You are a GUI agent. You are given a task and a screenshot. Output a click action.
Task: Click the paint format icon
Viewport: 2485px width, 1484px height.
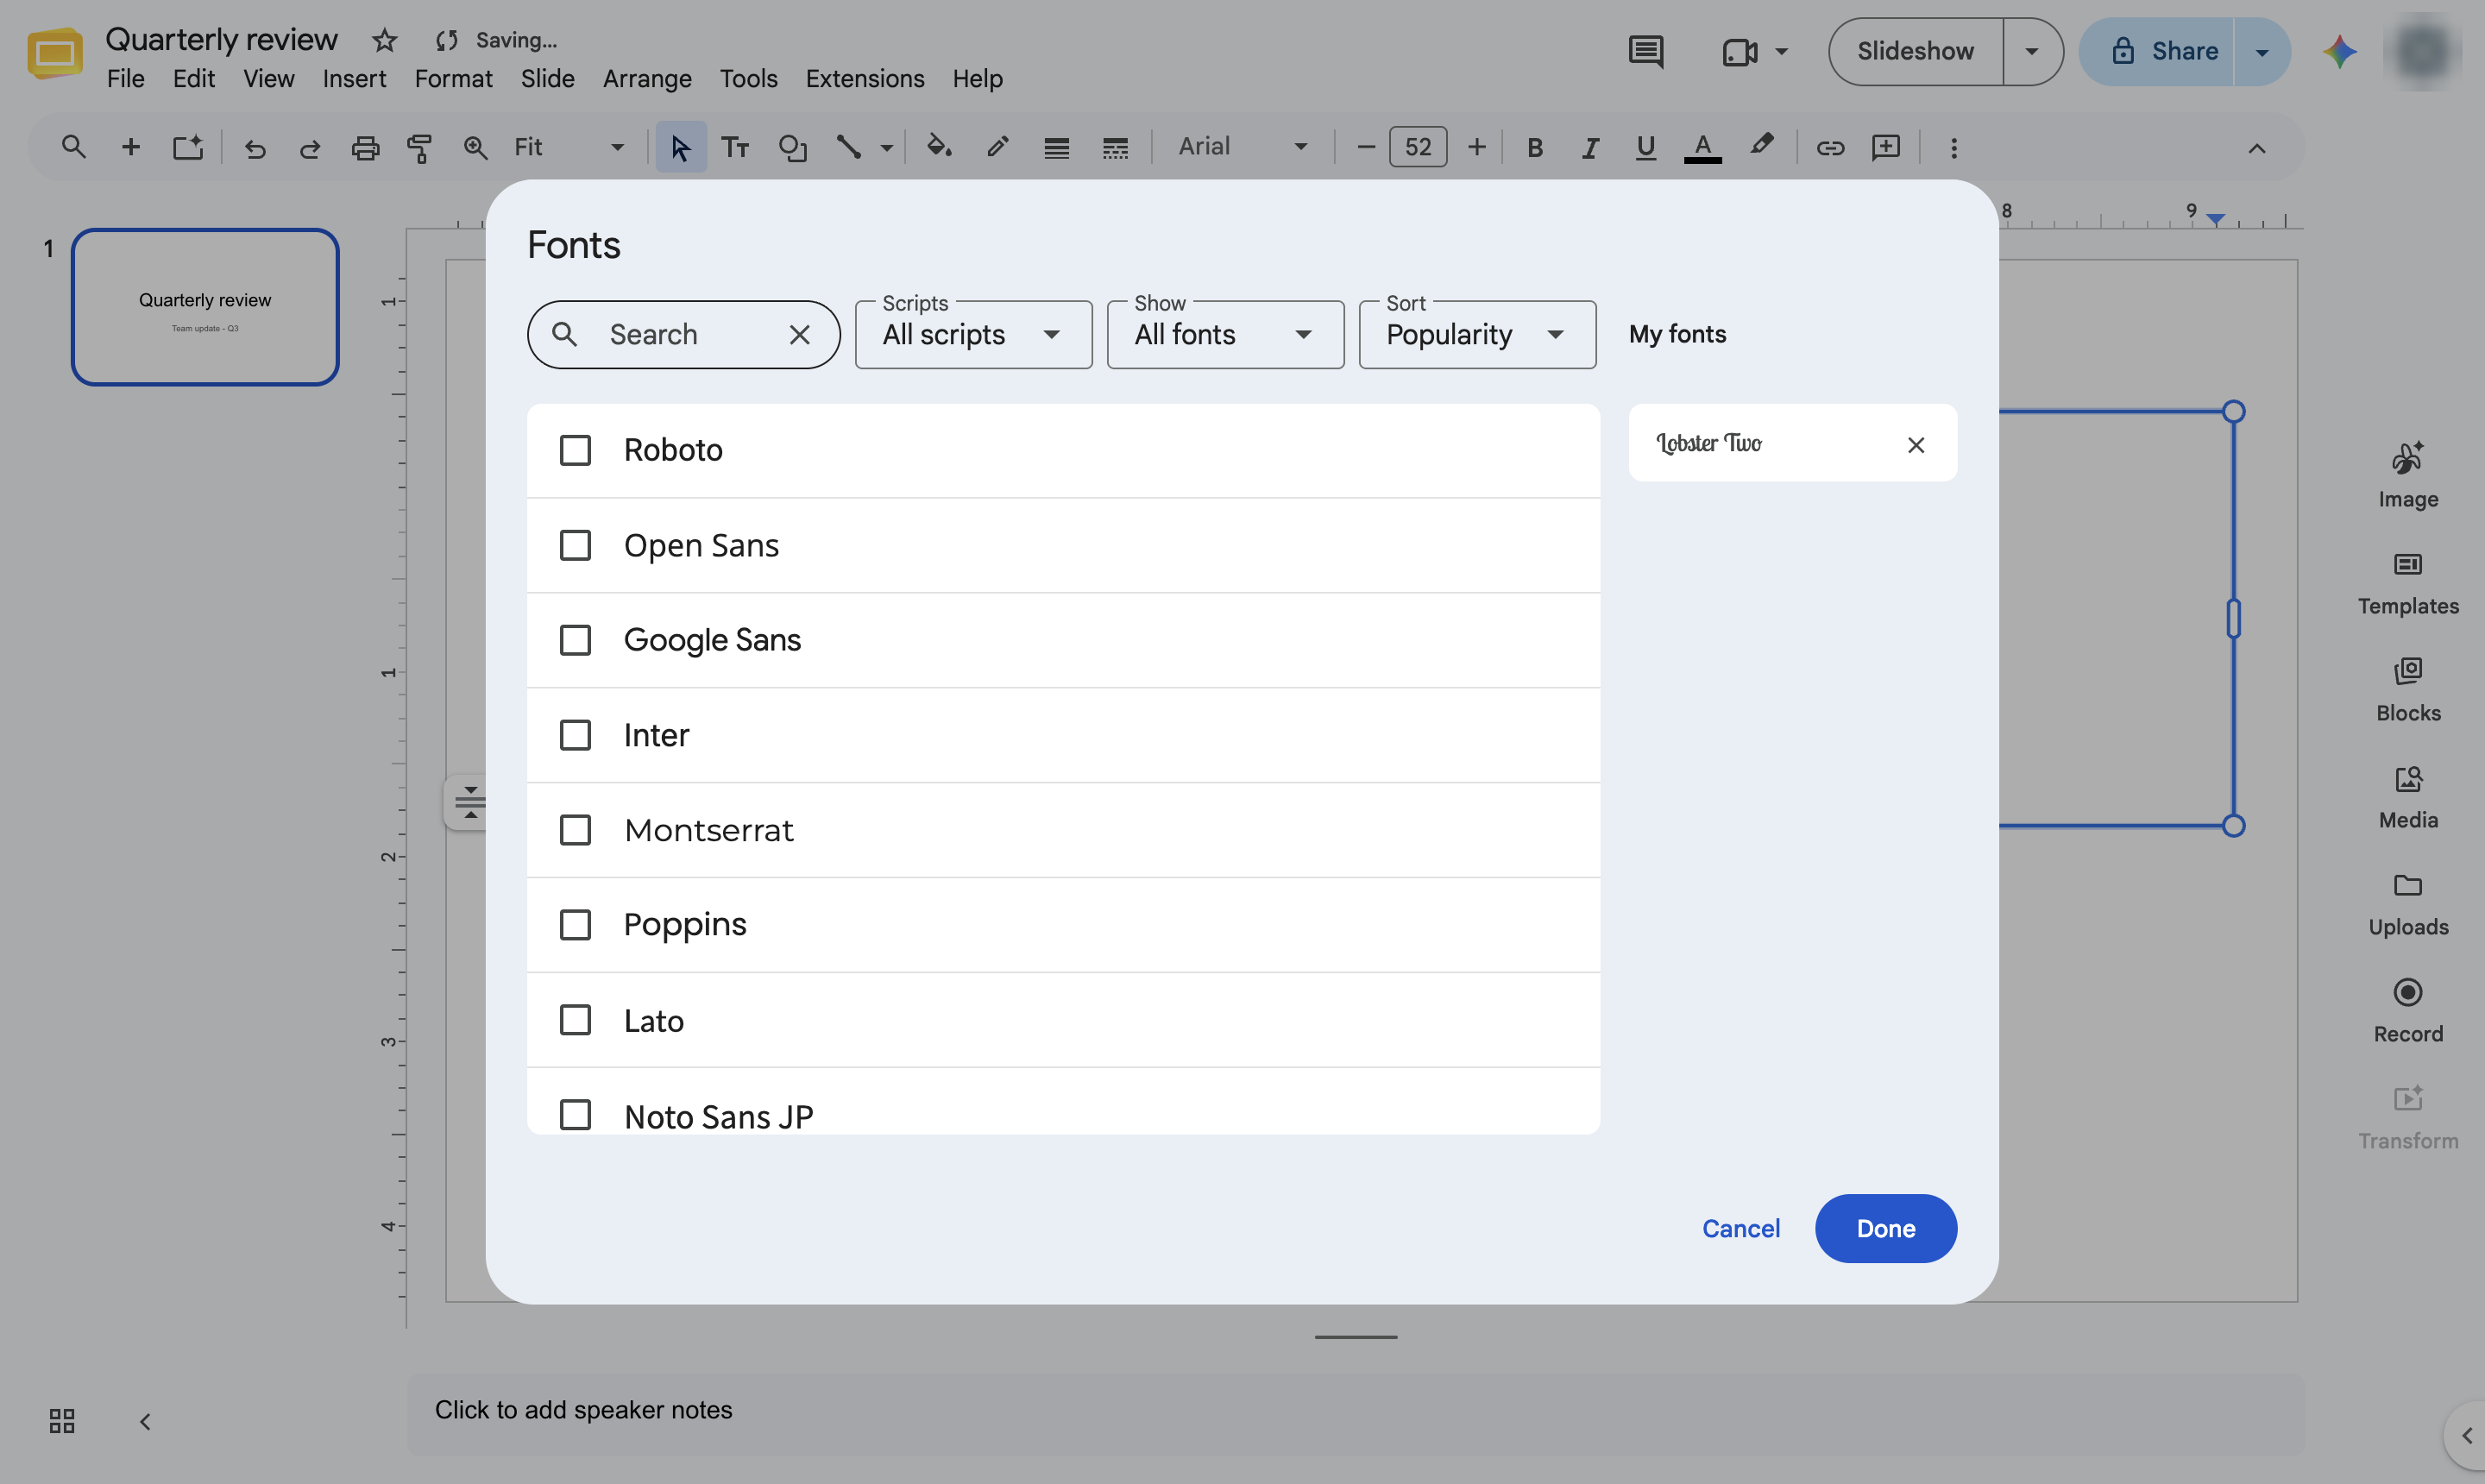(x=420, y=147)
